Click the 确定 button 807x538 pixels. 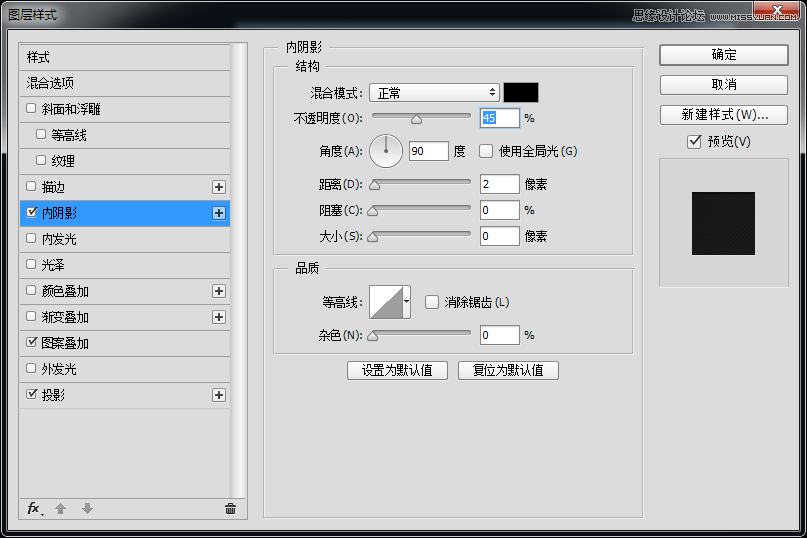pyautogui.click(x=724, y=55)
